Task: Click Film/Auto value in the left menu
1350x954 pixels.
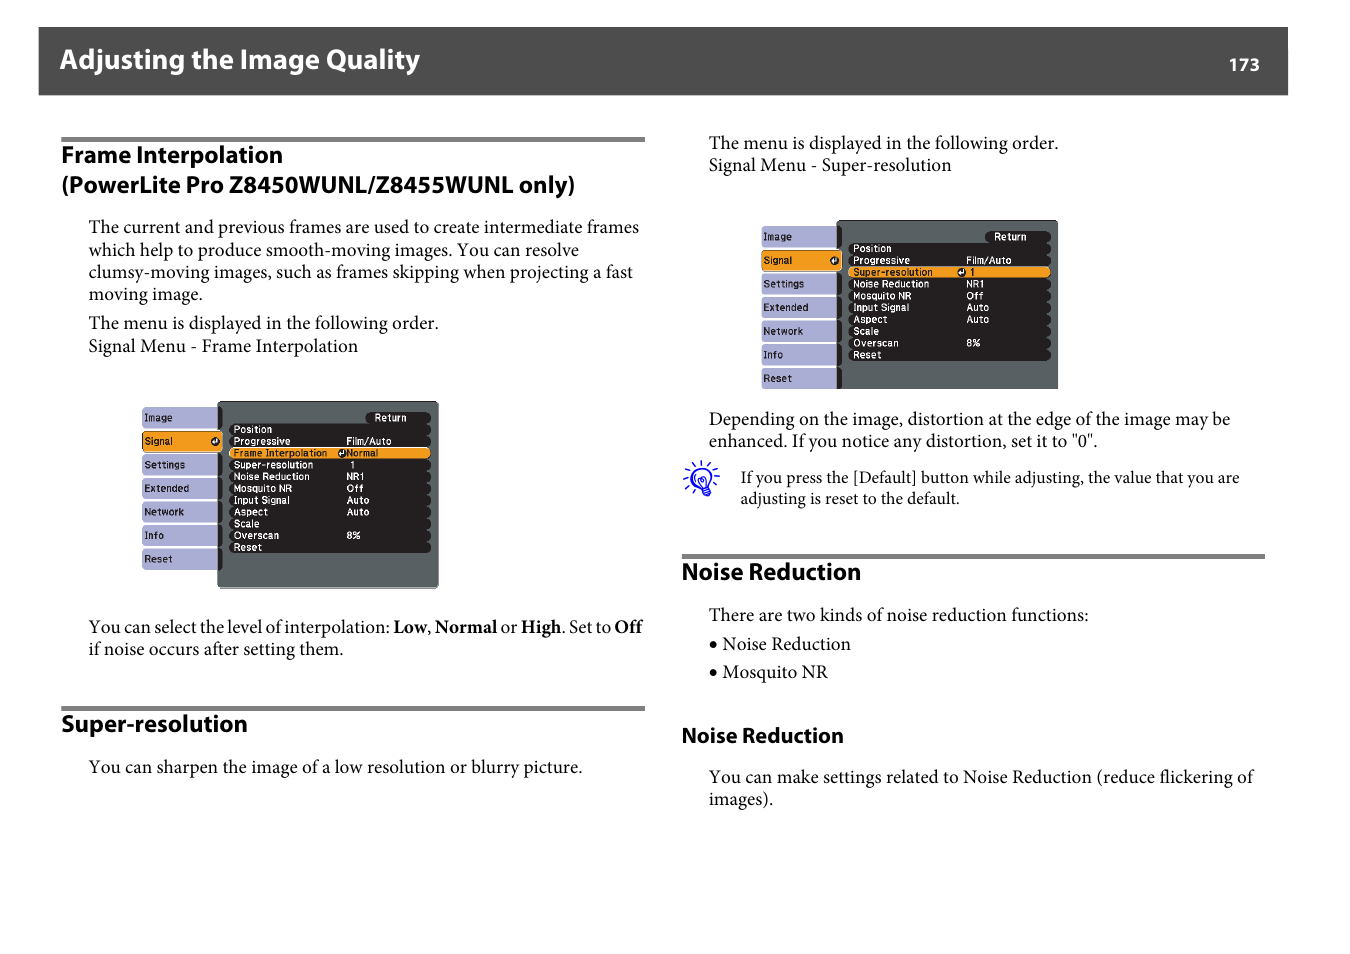Action: 369,441
